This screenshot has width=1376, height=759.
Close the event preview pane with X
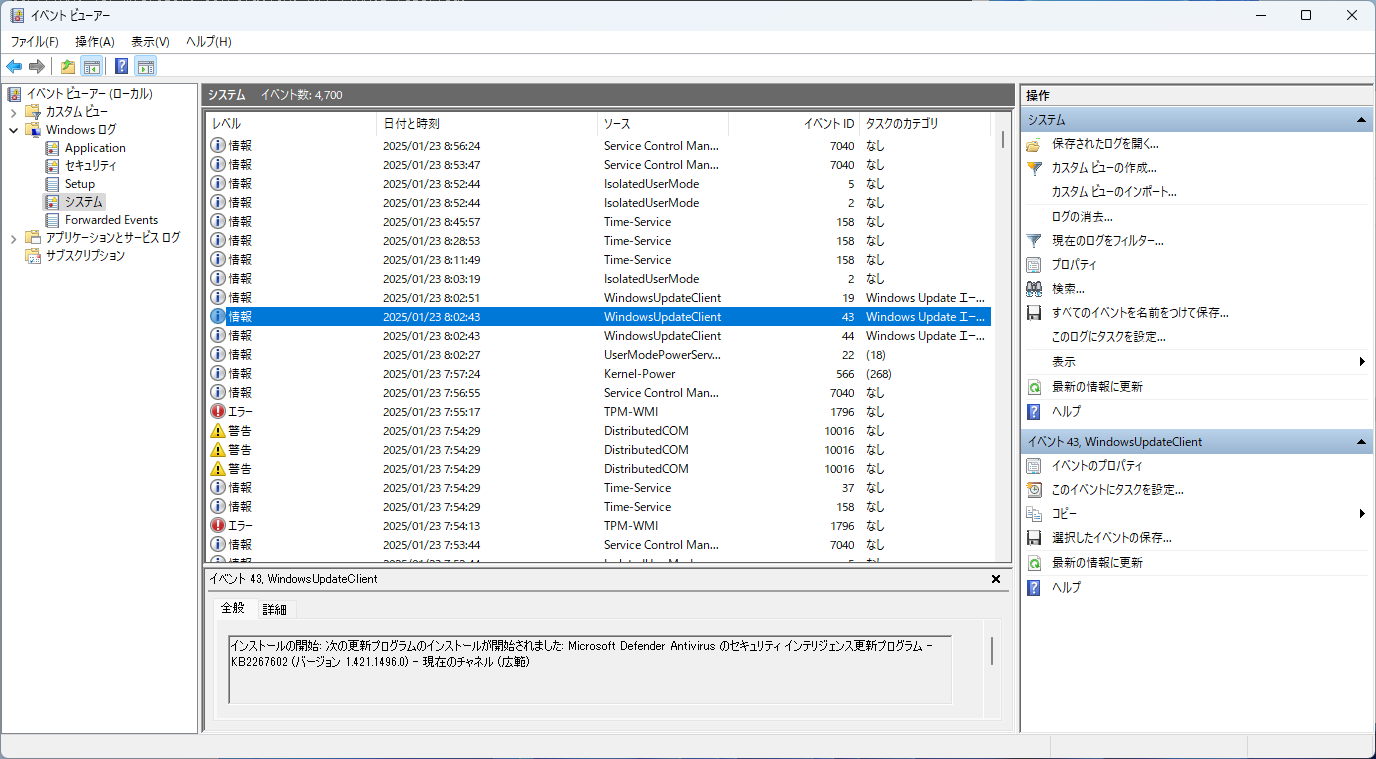[x=996, y=579]
